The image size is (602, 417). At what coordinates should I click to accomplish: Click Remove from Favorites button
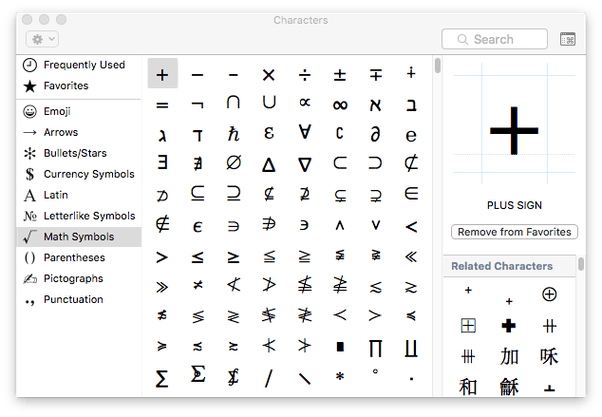coord(514,232)
